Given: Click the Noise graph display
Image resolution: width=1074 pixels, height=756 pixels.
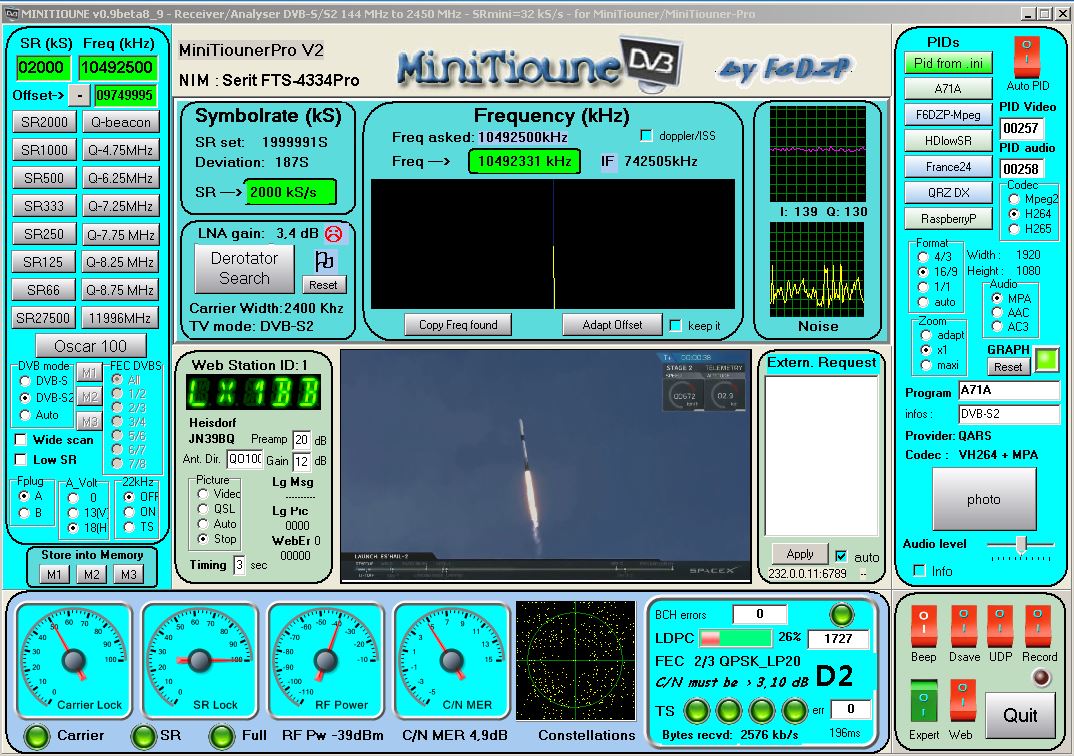Looking at the screenshot, I should tap(817, 270).
